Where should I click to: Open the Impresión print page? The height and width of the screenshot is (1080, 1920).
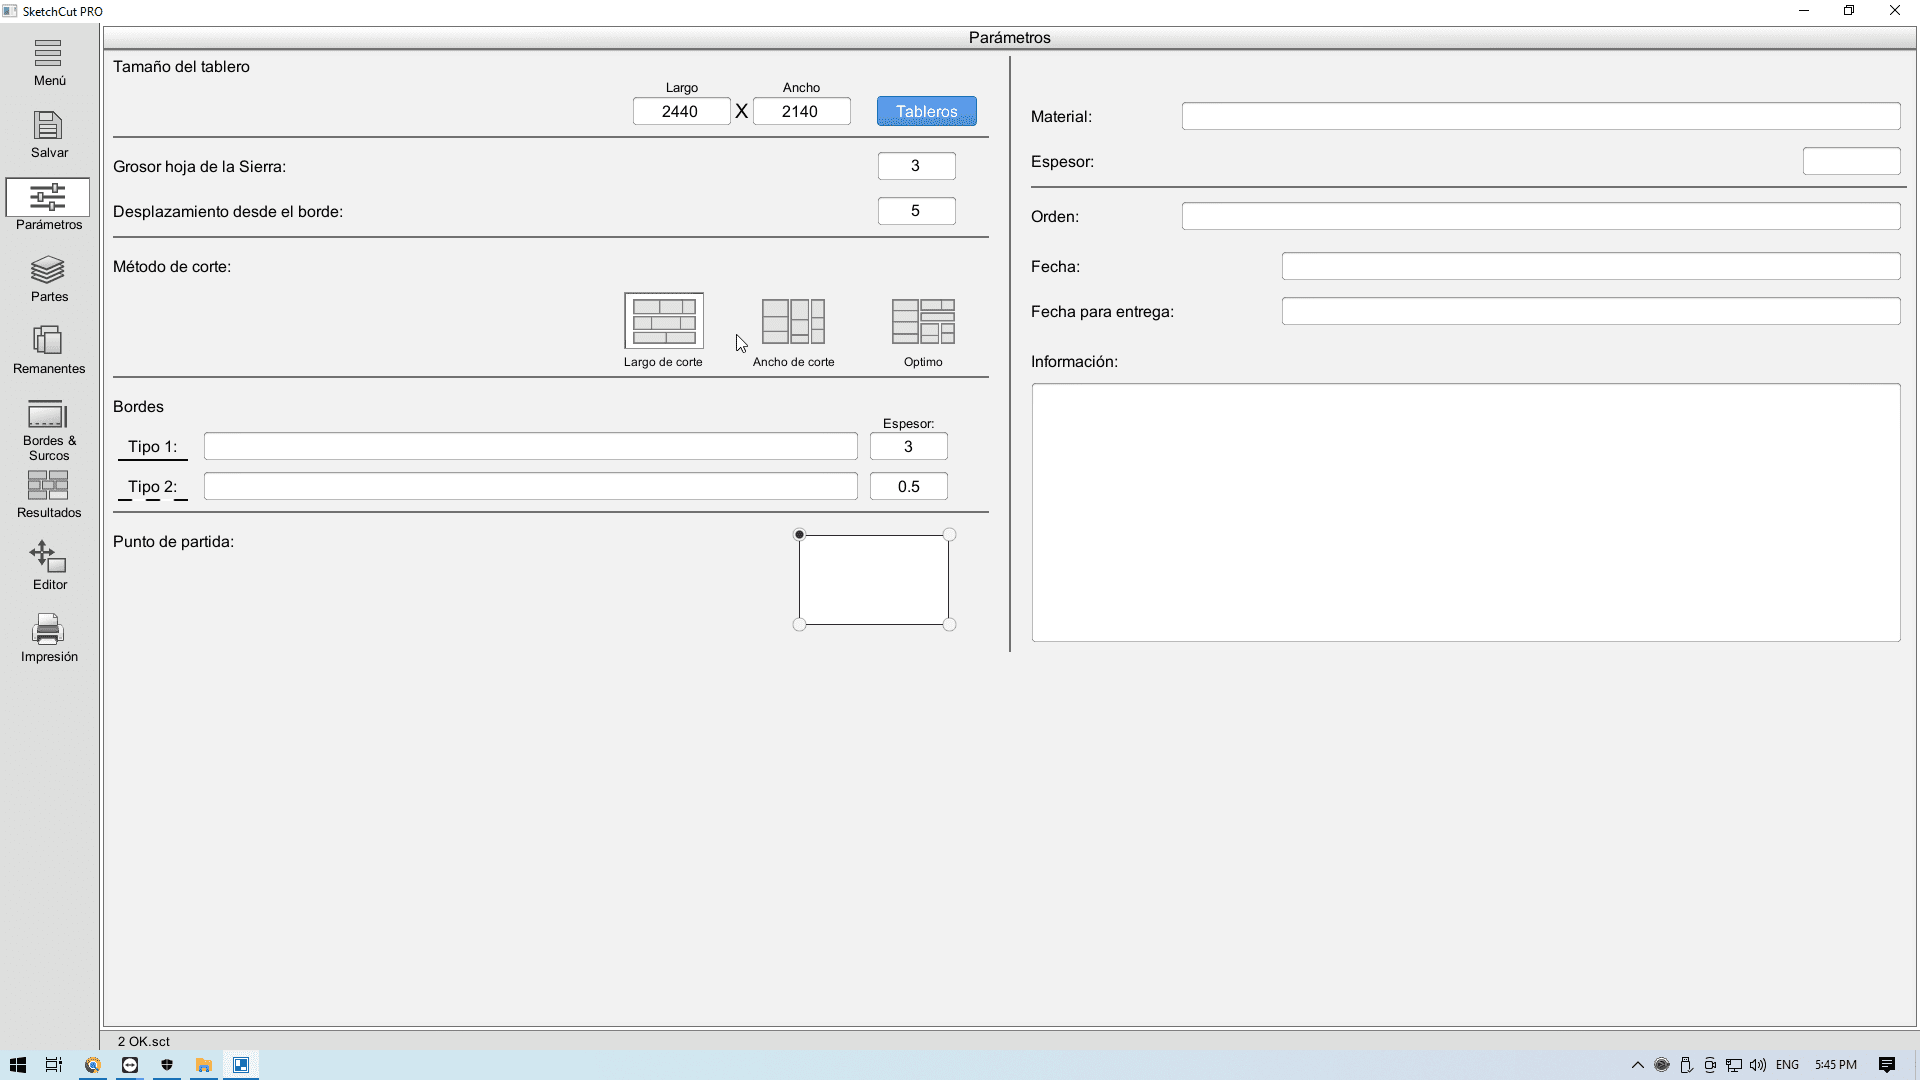pyautogui.click(x=48, y=638)
